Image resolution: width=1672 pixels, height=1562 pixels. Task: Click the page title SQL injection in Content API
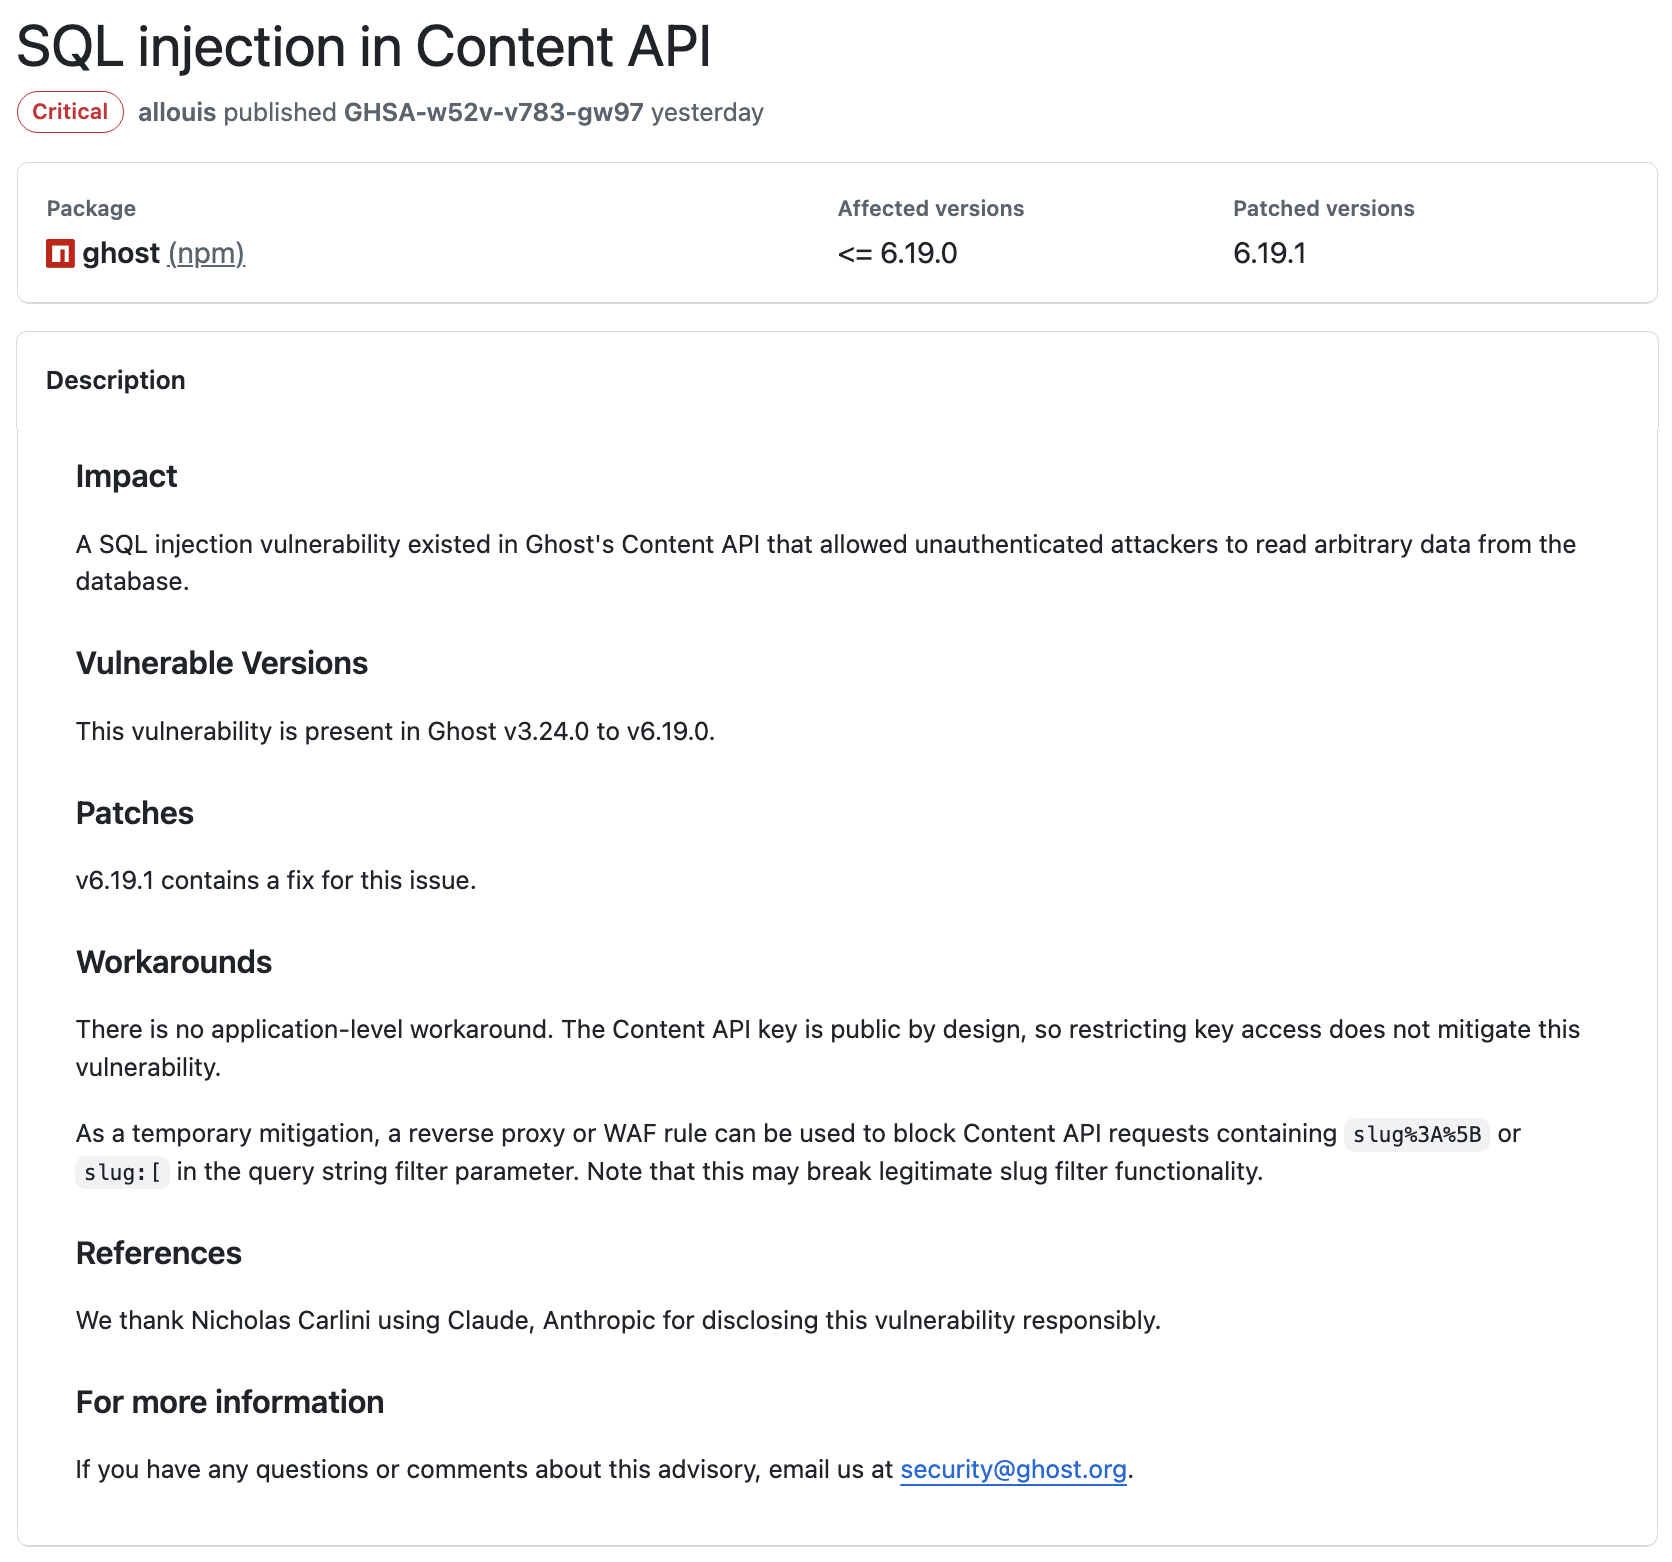[x=364, y=46]
